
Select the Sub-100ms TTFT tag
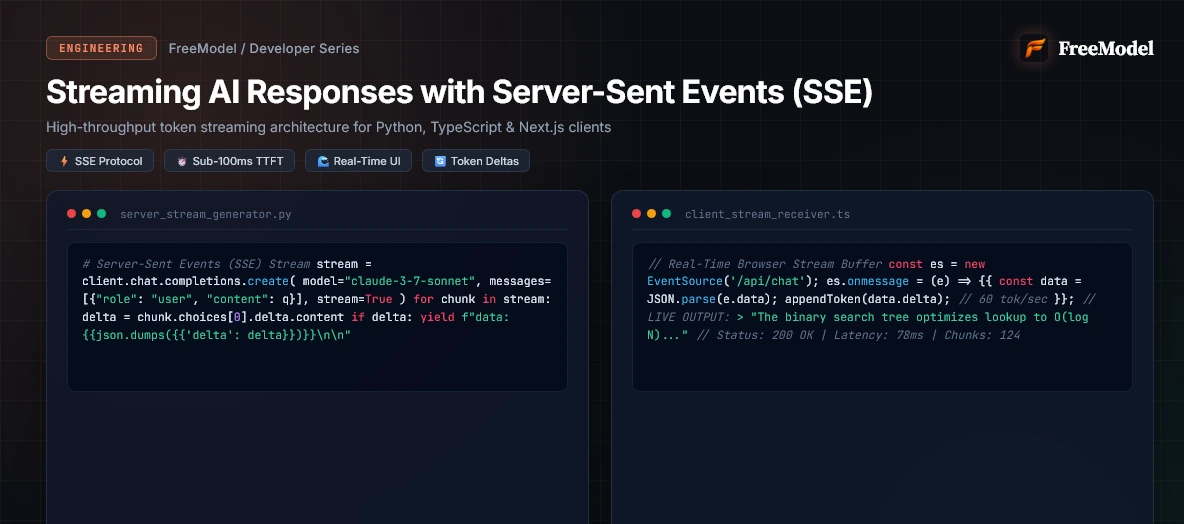[x=230, y=161]
